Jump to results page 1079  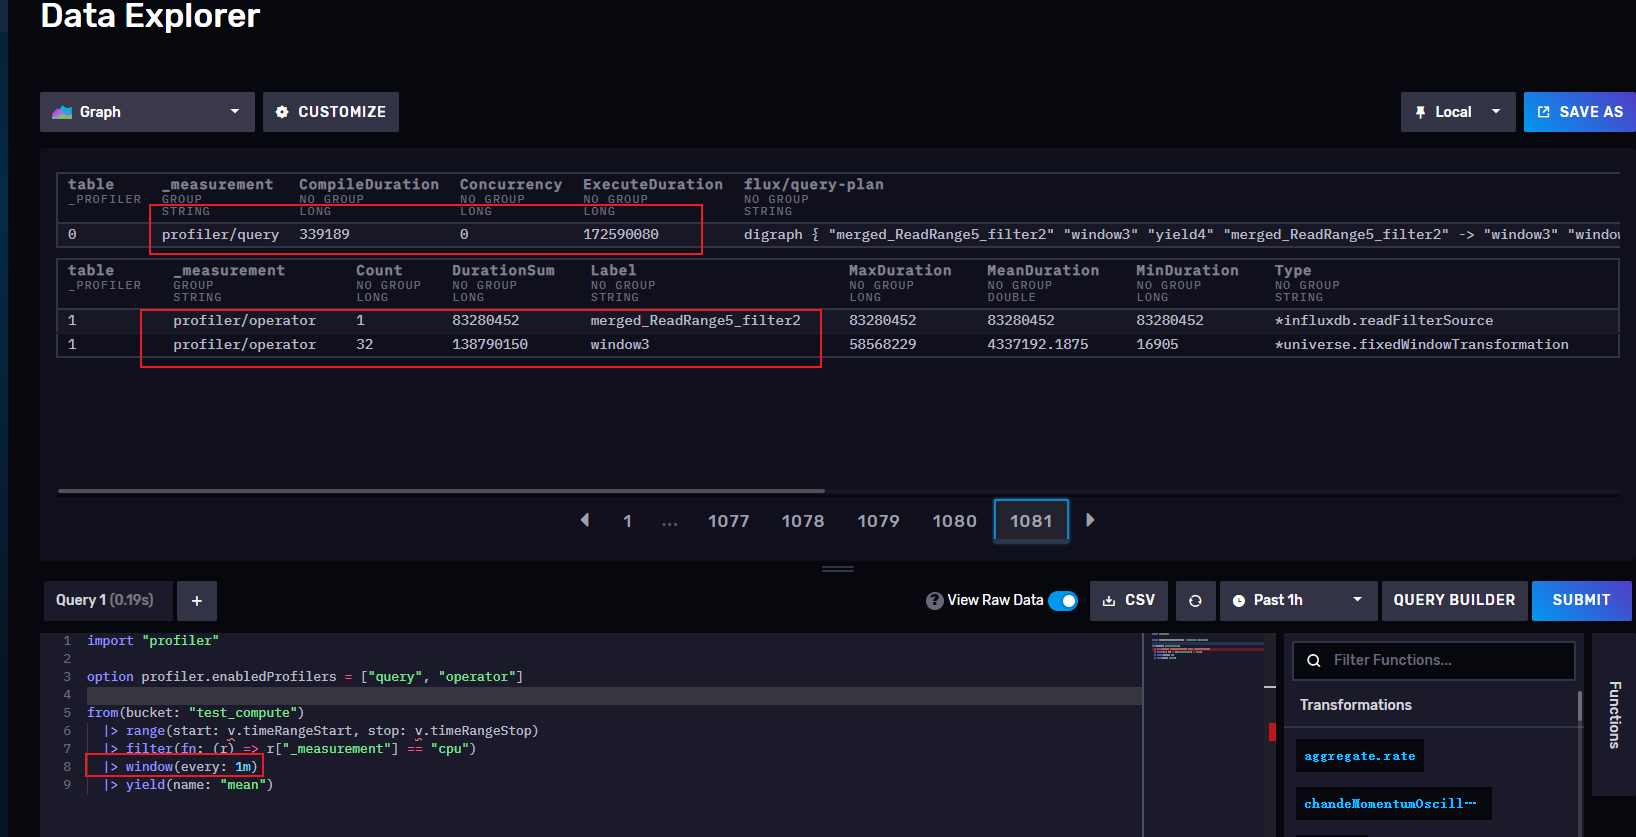pyautogui.click(x=878, y=521)
